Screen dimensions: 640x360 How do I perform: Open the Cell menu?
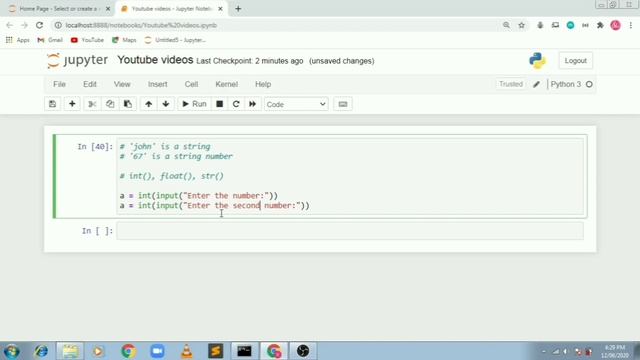(x=191, y=84)
